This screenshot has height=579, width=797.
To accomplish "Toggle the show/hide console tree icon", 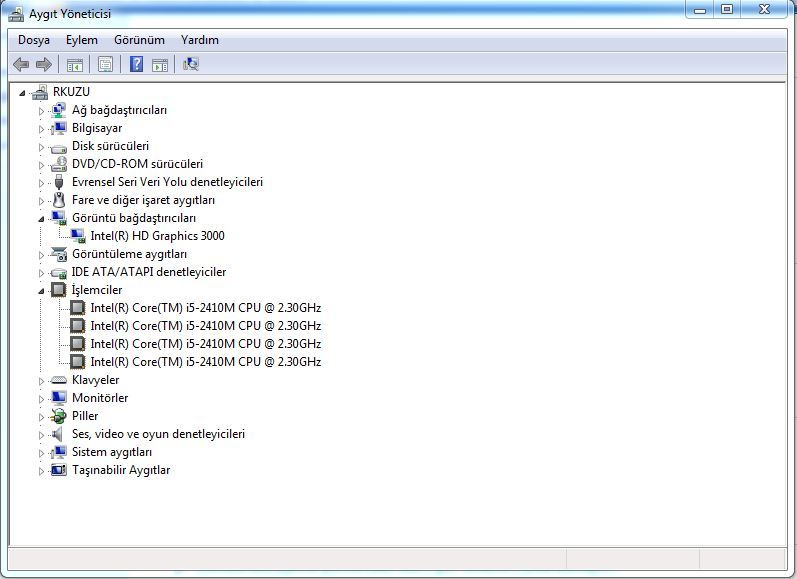I will (74, 65).
